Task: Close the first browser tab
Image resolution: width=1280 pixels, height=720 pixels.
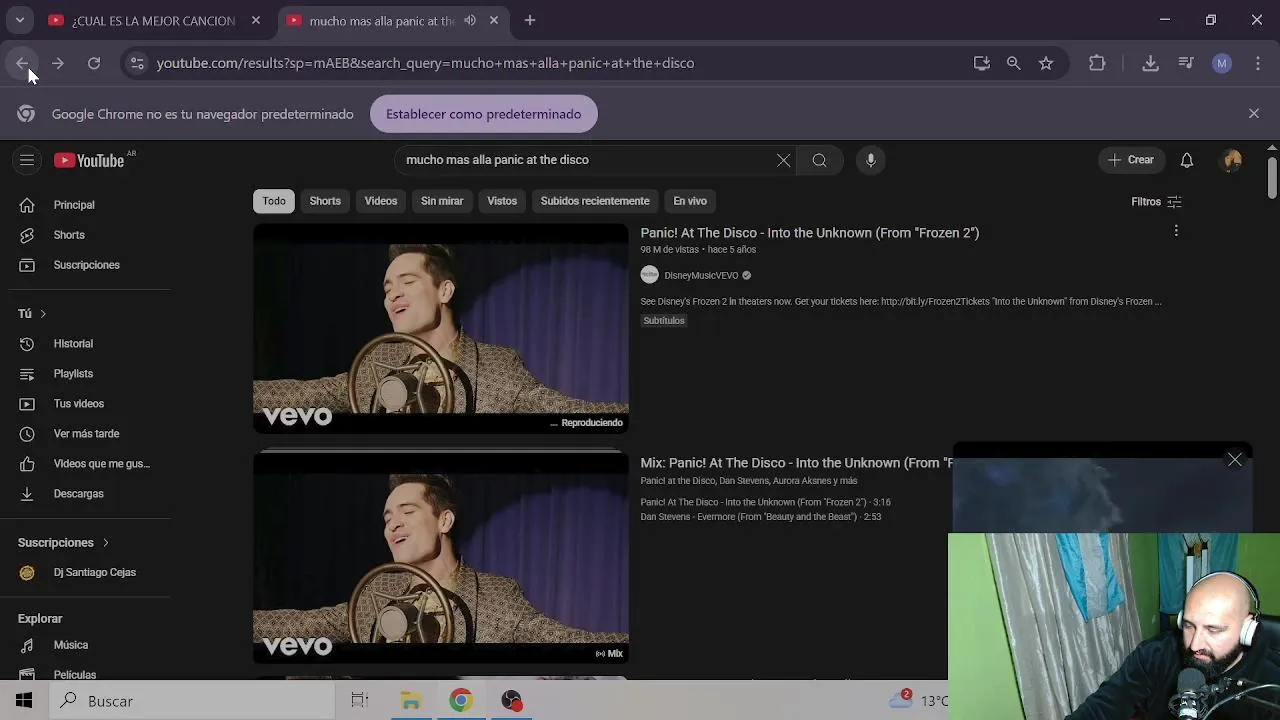Action: [256, 20]
